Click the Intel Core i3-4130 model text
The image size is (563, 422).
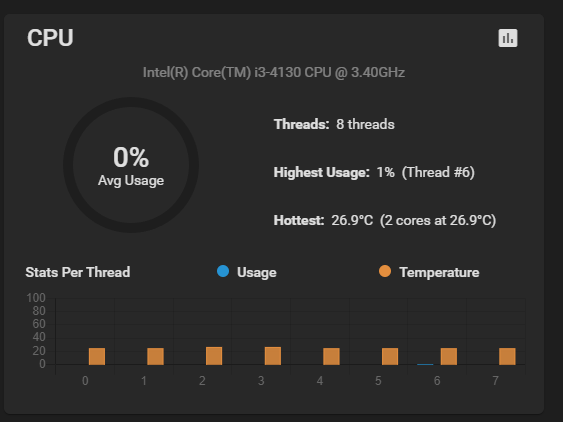274,73
